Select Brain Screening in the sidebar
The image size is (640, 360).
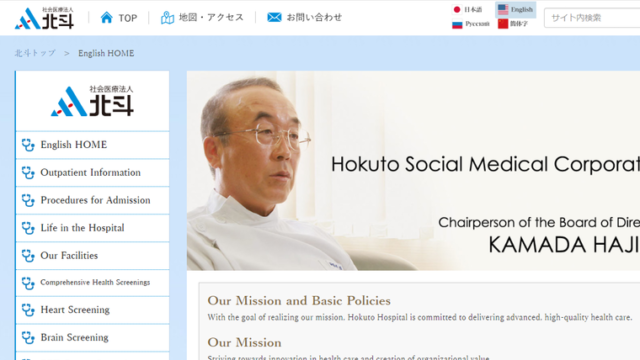coord(92,338)
